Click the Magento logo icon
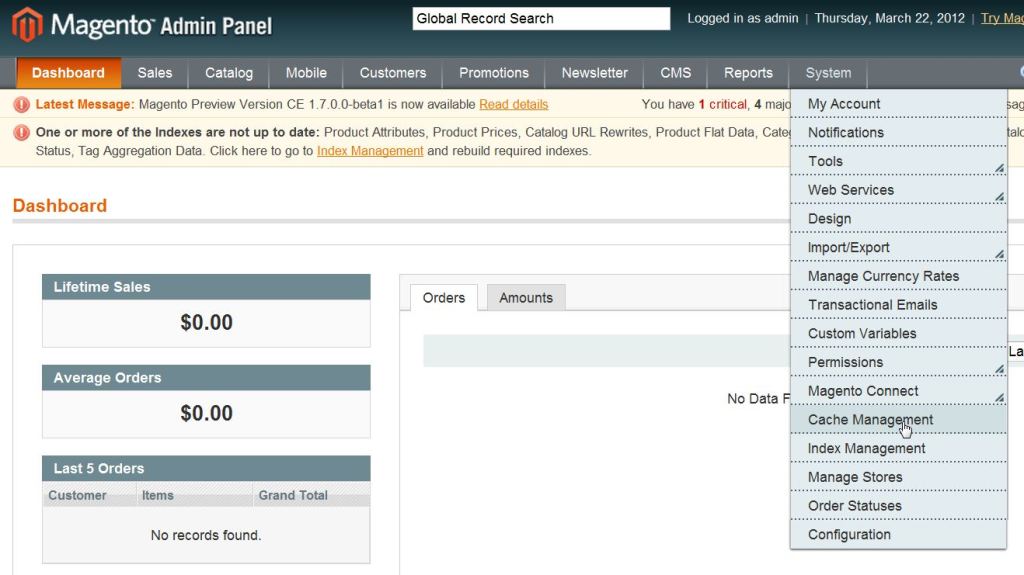1024x575 pixels. point(27,25)
